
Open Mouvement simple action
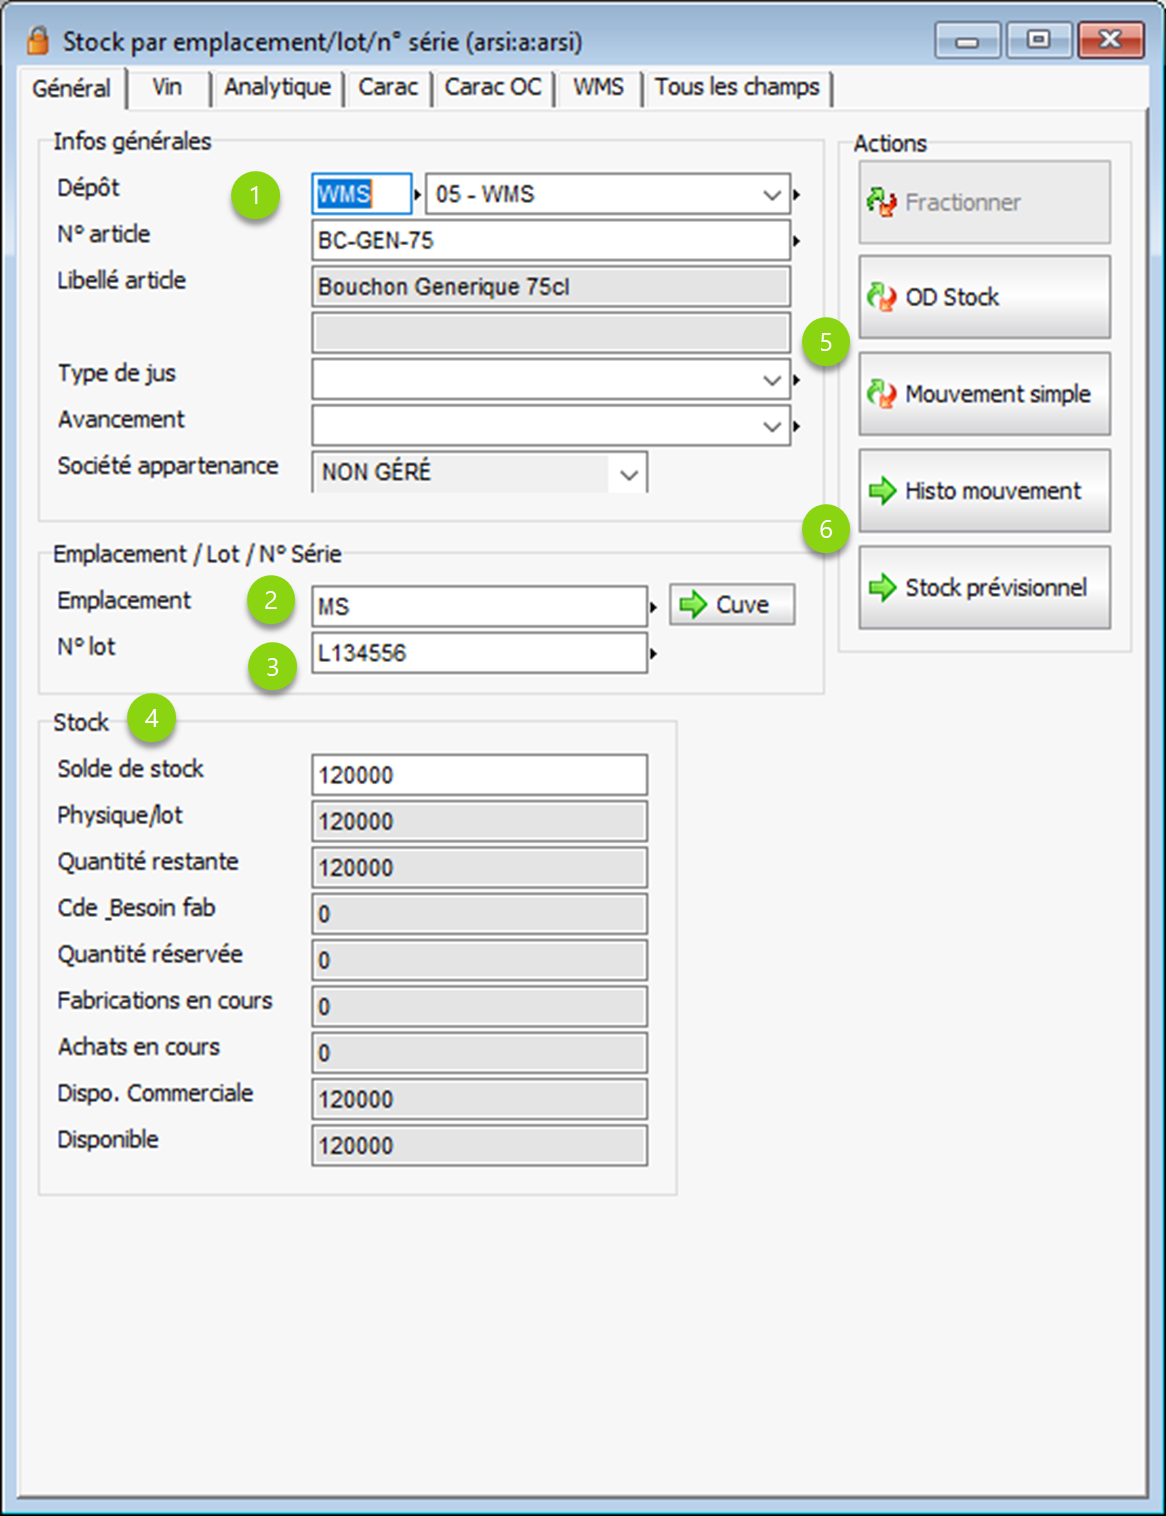click(984, 394)
